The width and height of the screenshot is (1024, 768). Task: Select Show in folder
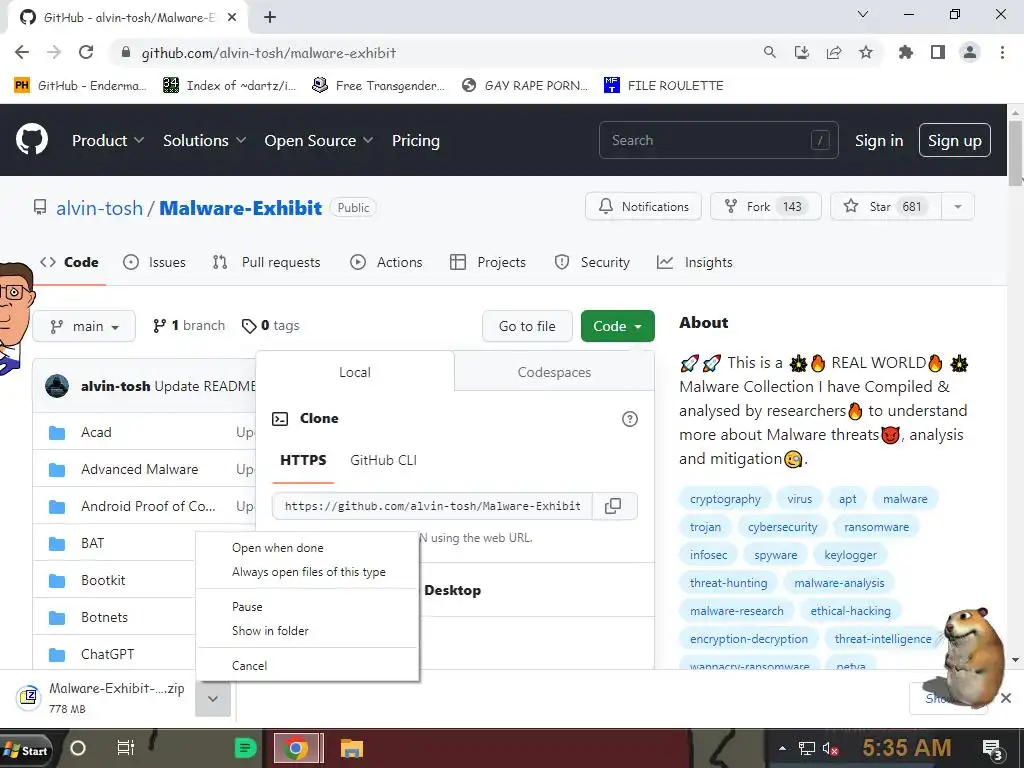tap(270, 631)
